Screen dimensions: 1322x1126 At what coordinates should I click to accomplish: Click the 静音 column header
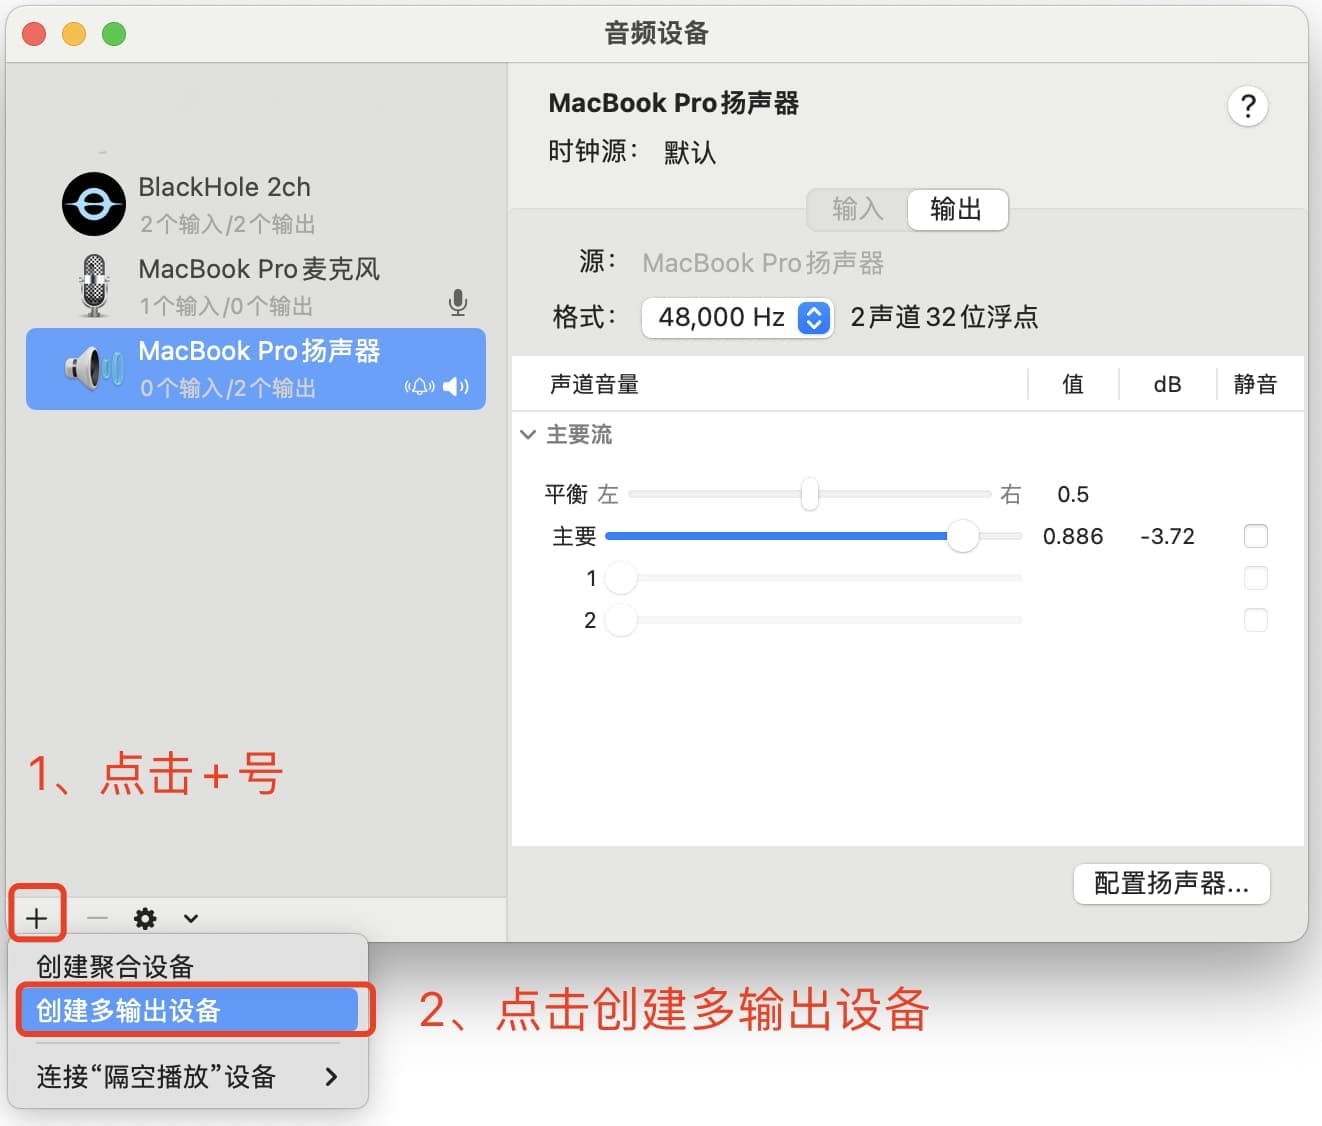(1255, 384)
